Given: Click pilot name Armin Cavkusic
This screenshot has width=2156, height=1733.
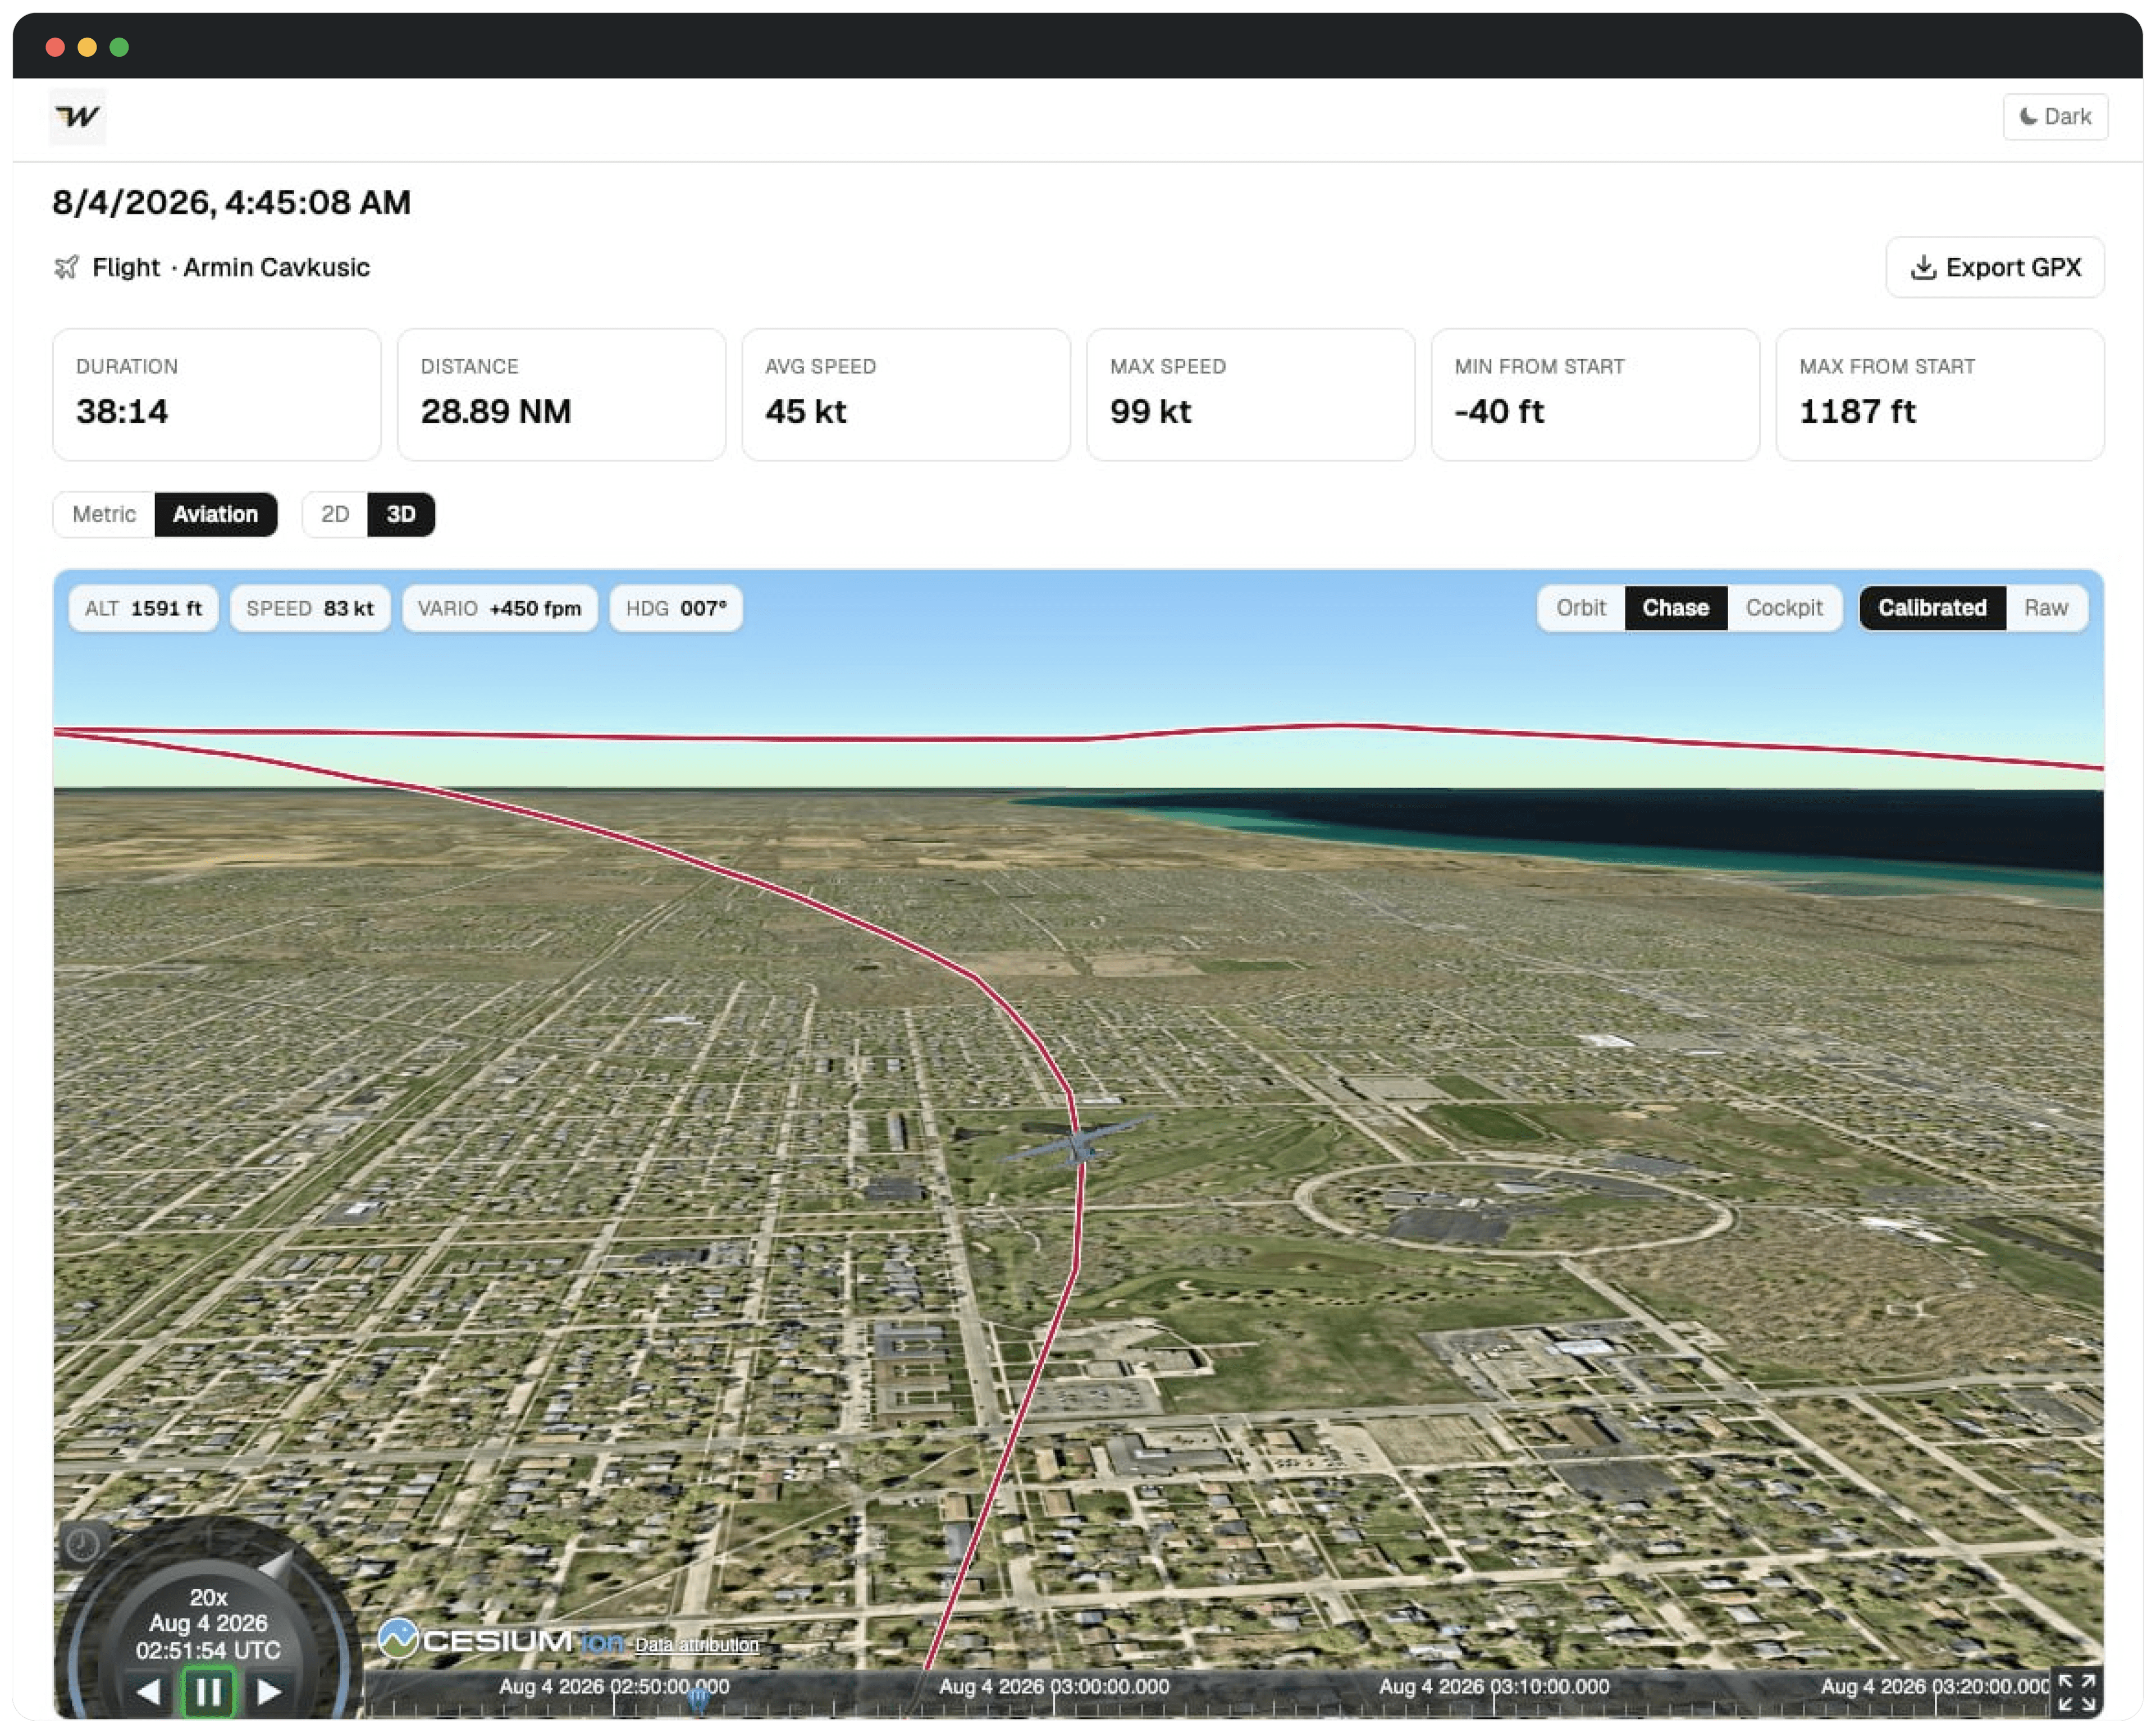Looking at the screenshot, I should coord(276,267).
